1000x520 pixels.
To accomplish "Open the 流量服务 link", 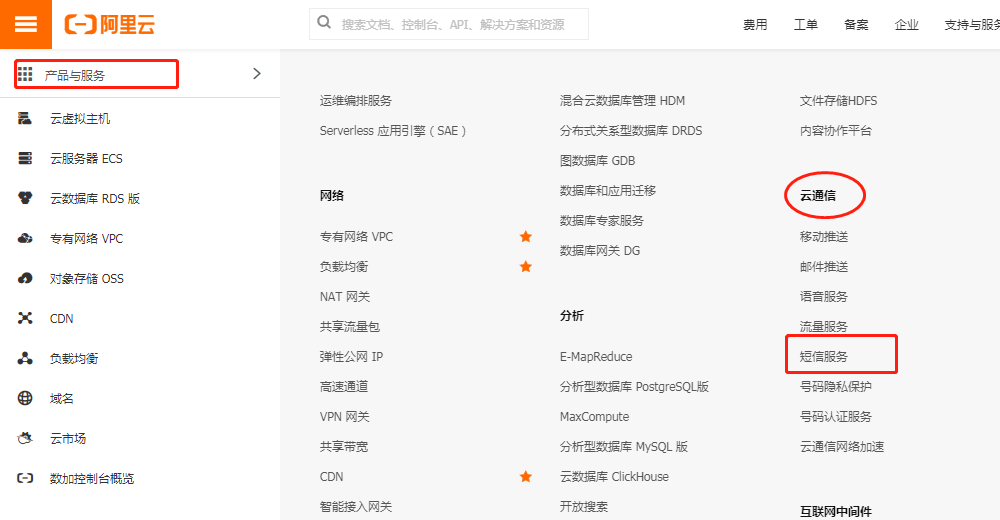I will pos(824,327).
